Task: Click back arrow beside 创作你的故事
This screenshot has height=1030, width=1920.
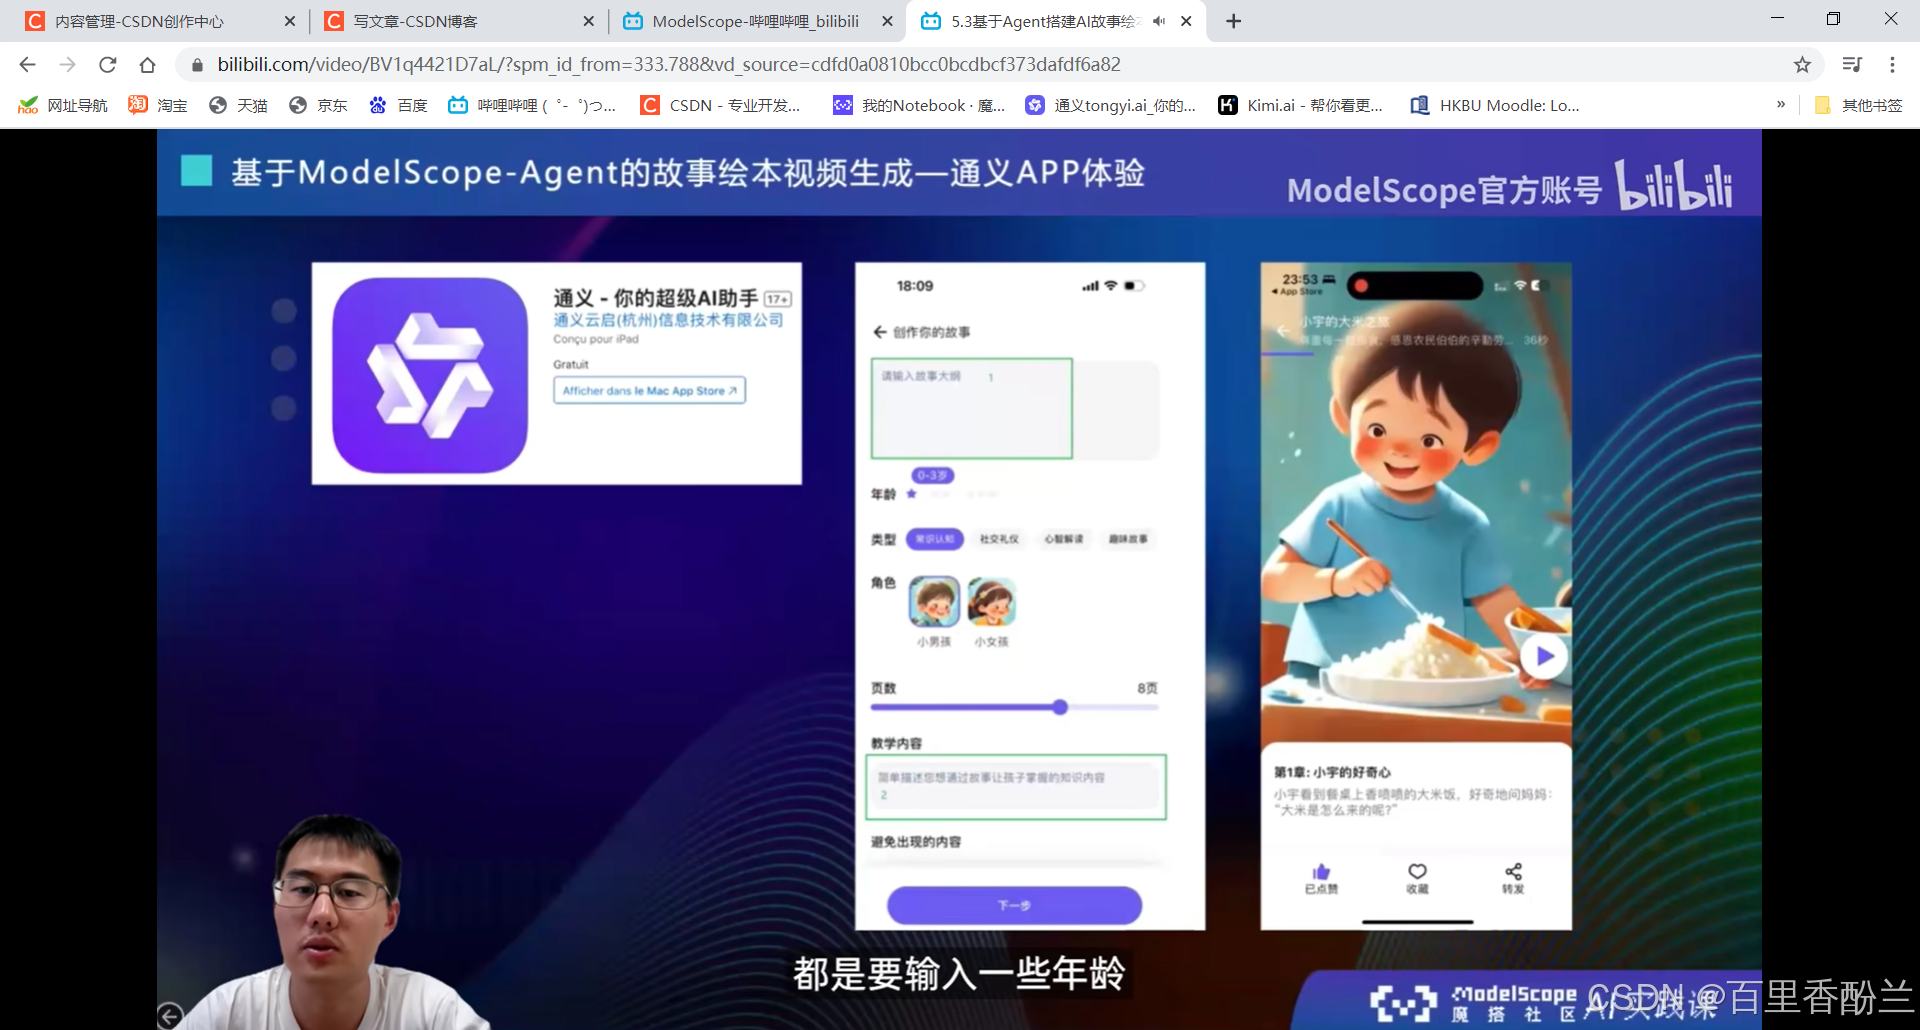Action: click(880, 332)
